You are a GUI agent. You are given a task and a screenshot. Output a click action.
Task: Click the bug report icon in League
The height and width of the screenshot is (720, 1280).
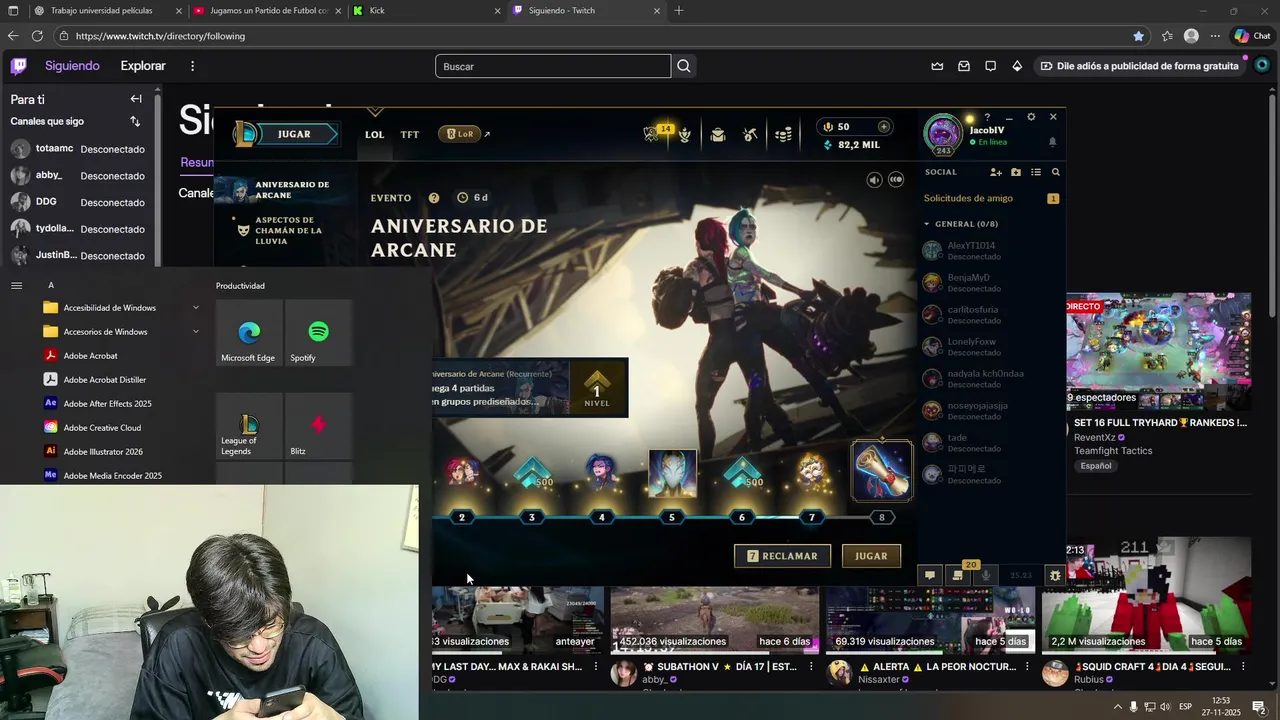pos(1054,575)
